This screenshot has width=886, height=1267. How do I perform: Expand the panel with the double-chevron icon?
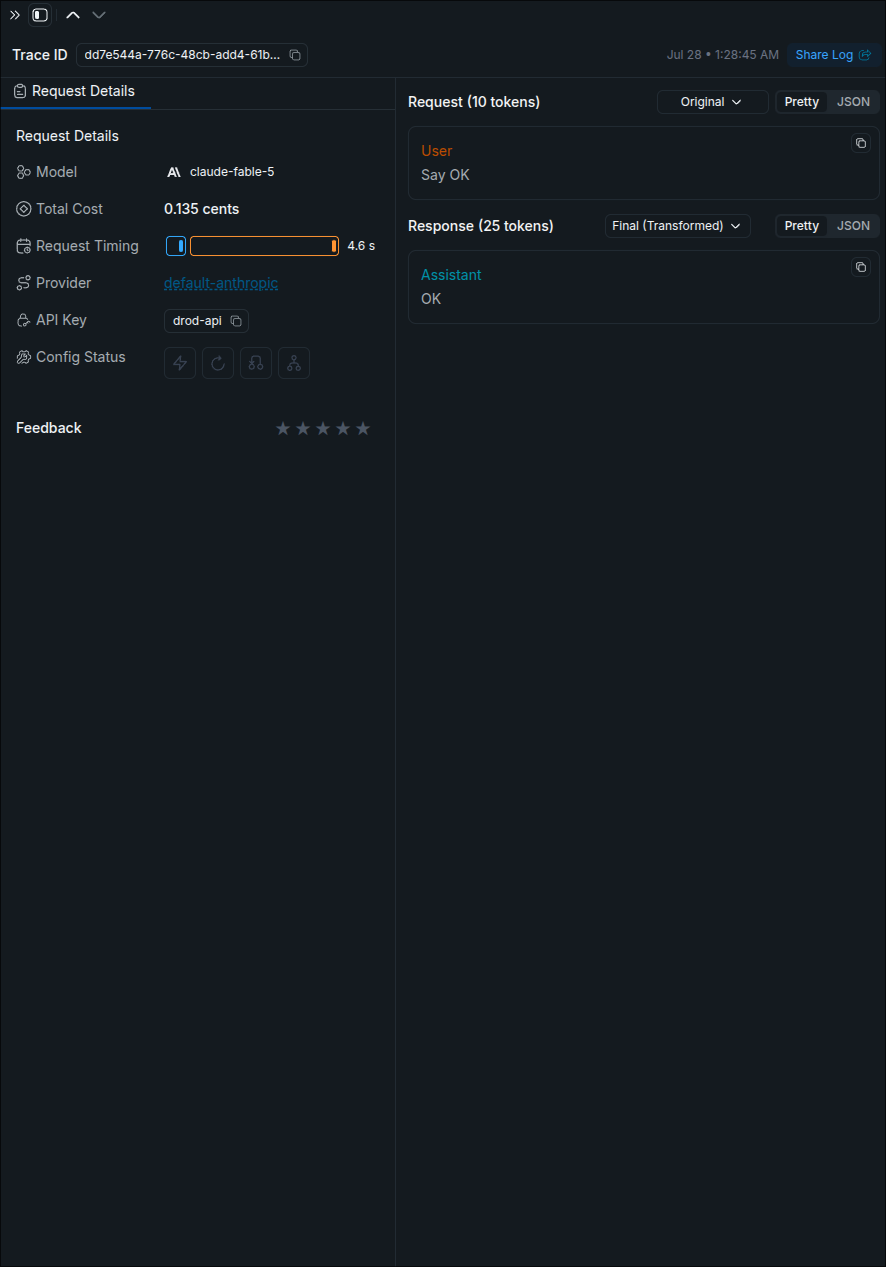point(15,15)
